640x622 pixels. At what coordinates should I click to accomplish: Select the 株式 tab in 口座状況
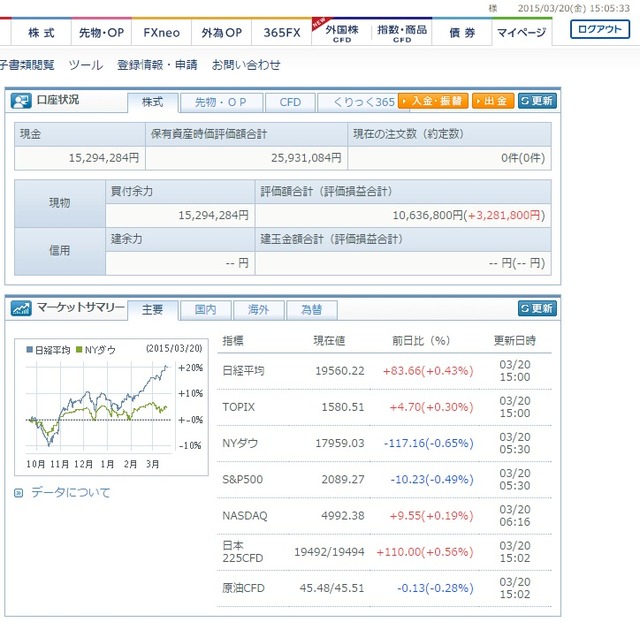pyautogui.click(x=153, y=102)
